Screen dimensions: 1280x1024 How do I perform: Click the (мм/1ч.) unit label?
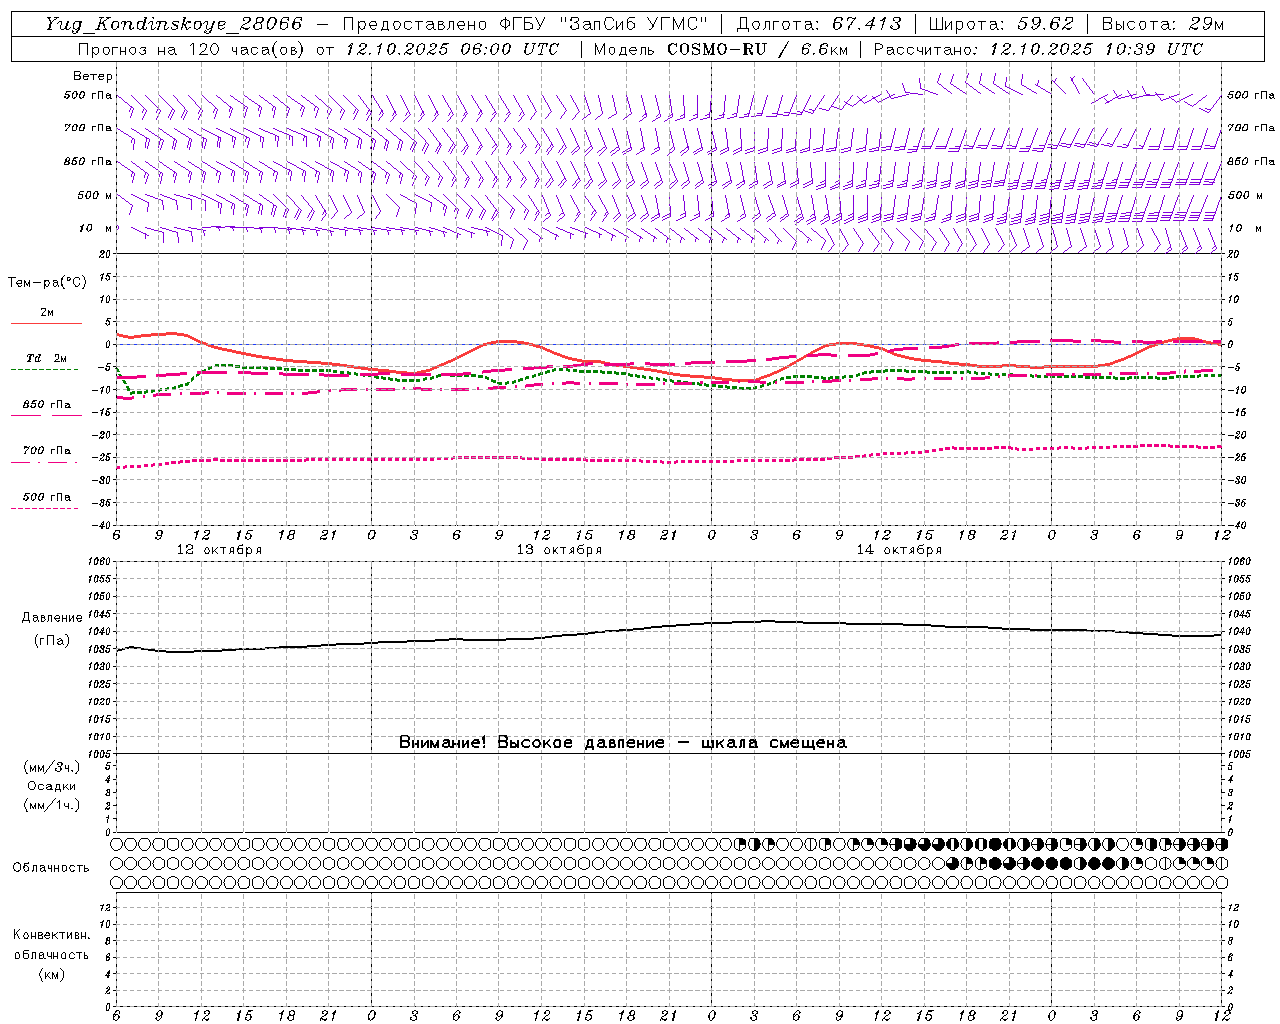pyautogui.click(x=52, y=805)
